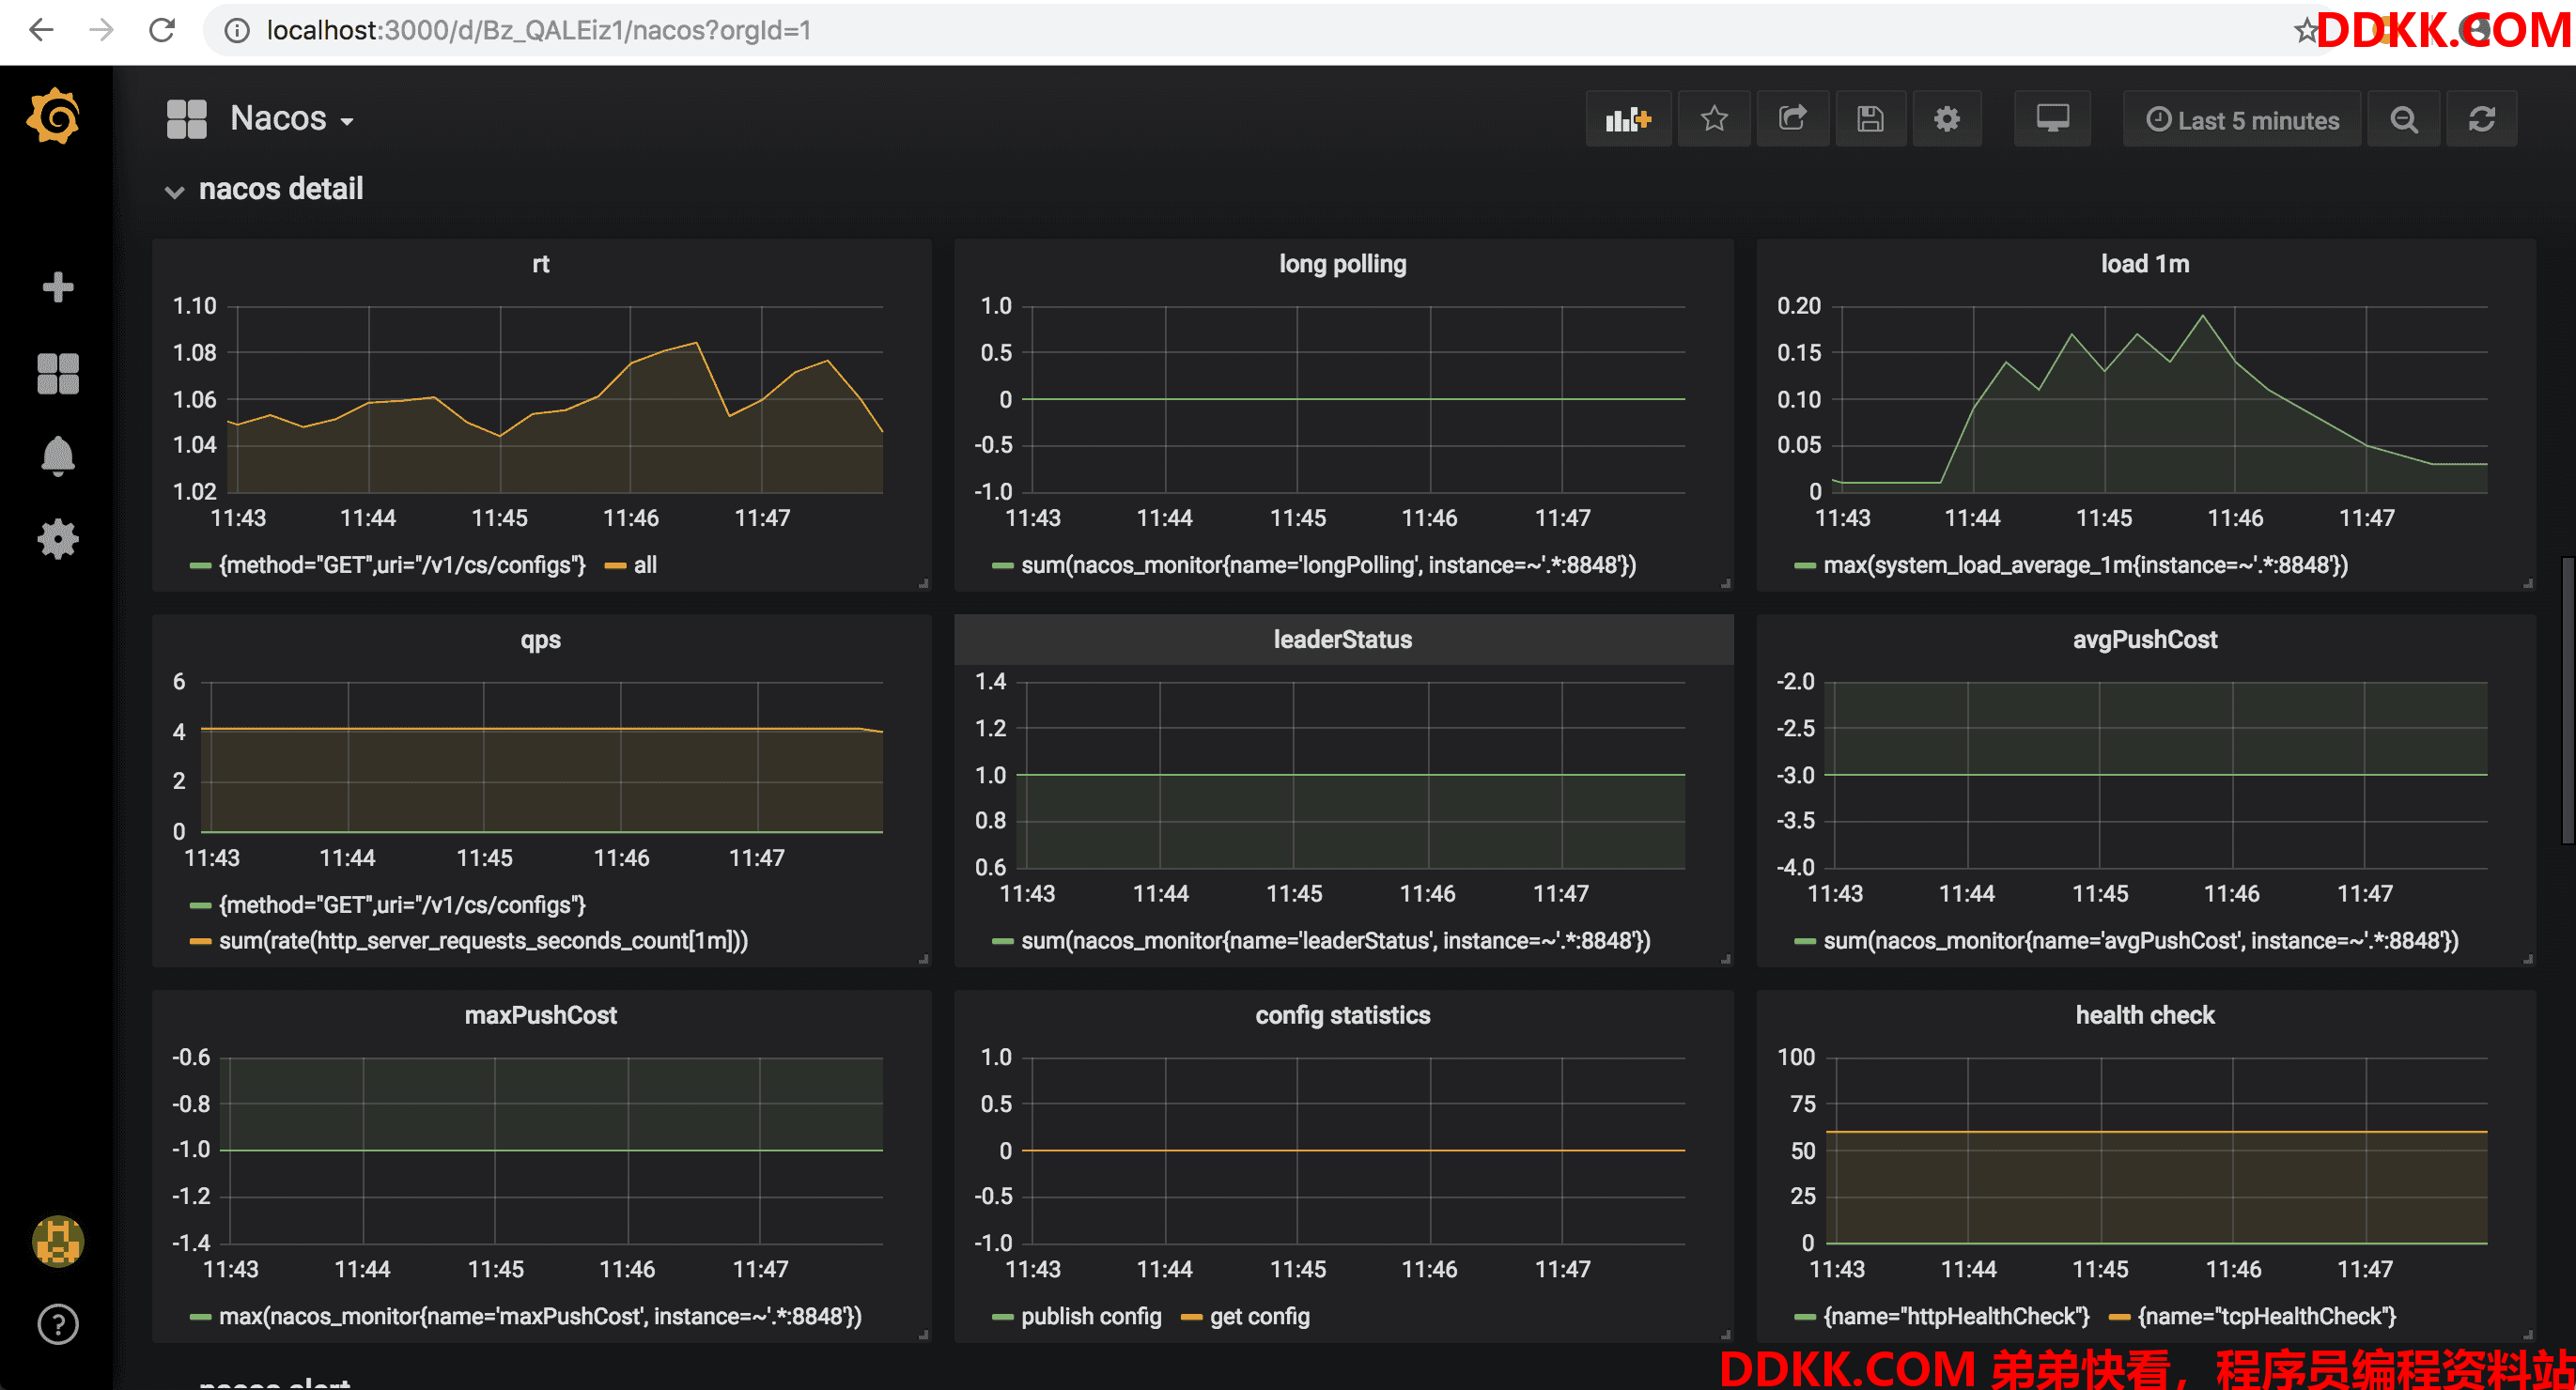
Task: Zoom out time range with magnifier icon
Action: [x=2404, y=120]
